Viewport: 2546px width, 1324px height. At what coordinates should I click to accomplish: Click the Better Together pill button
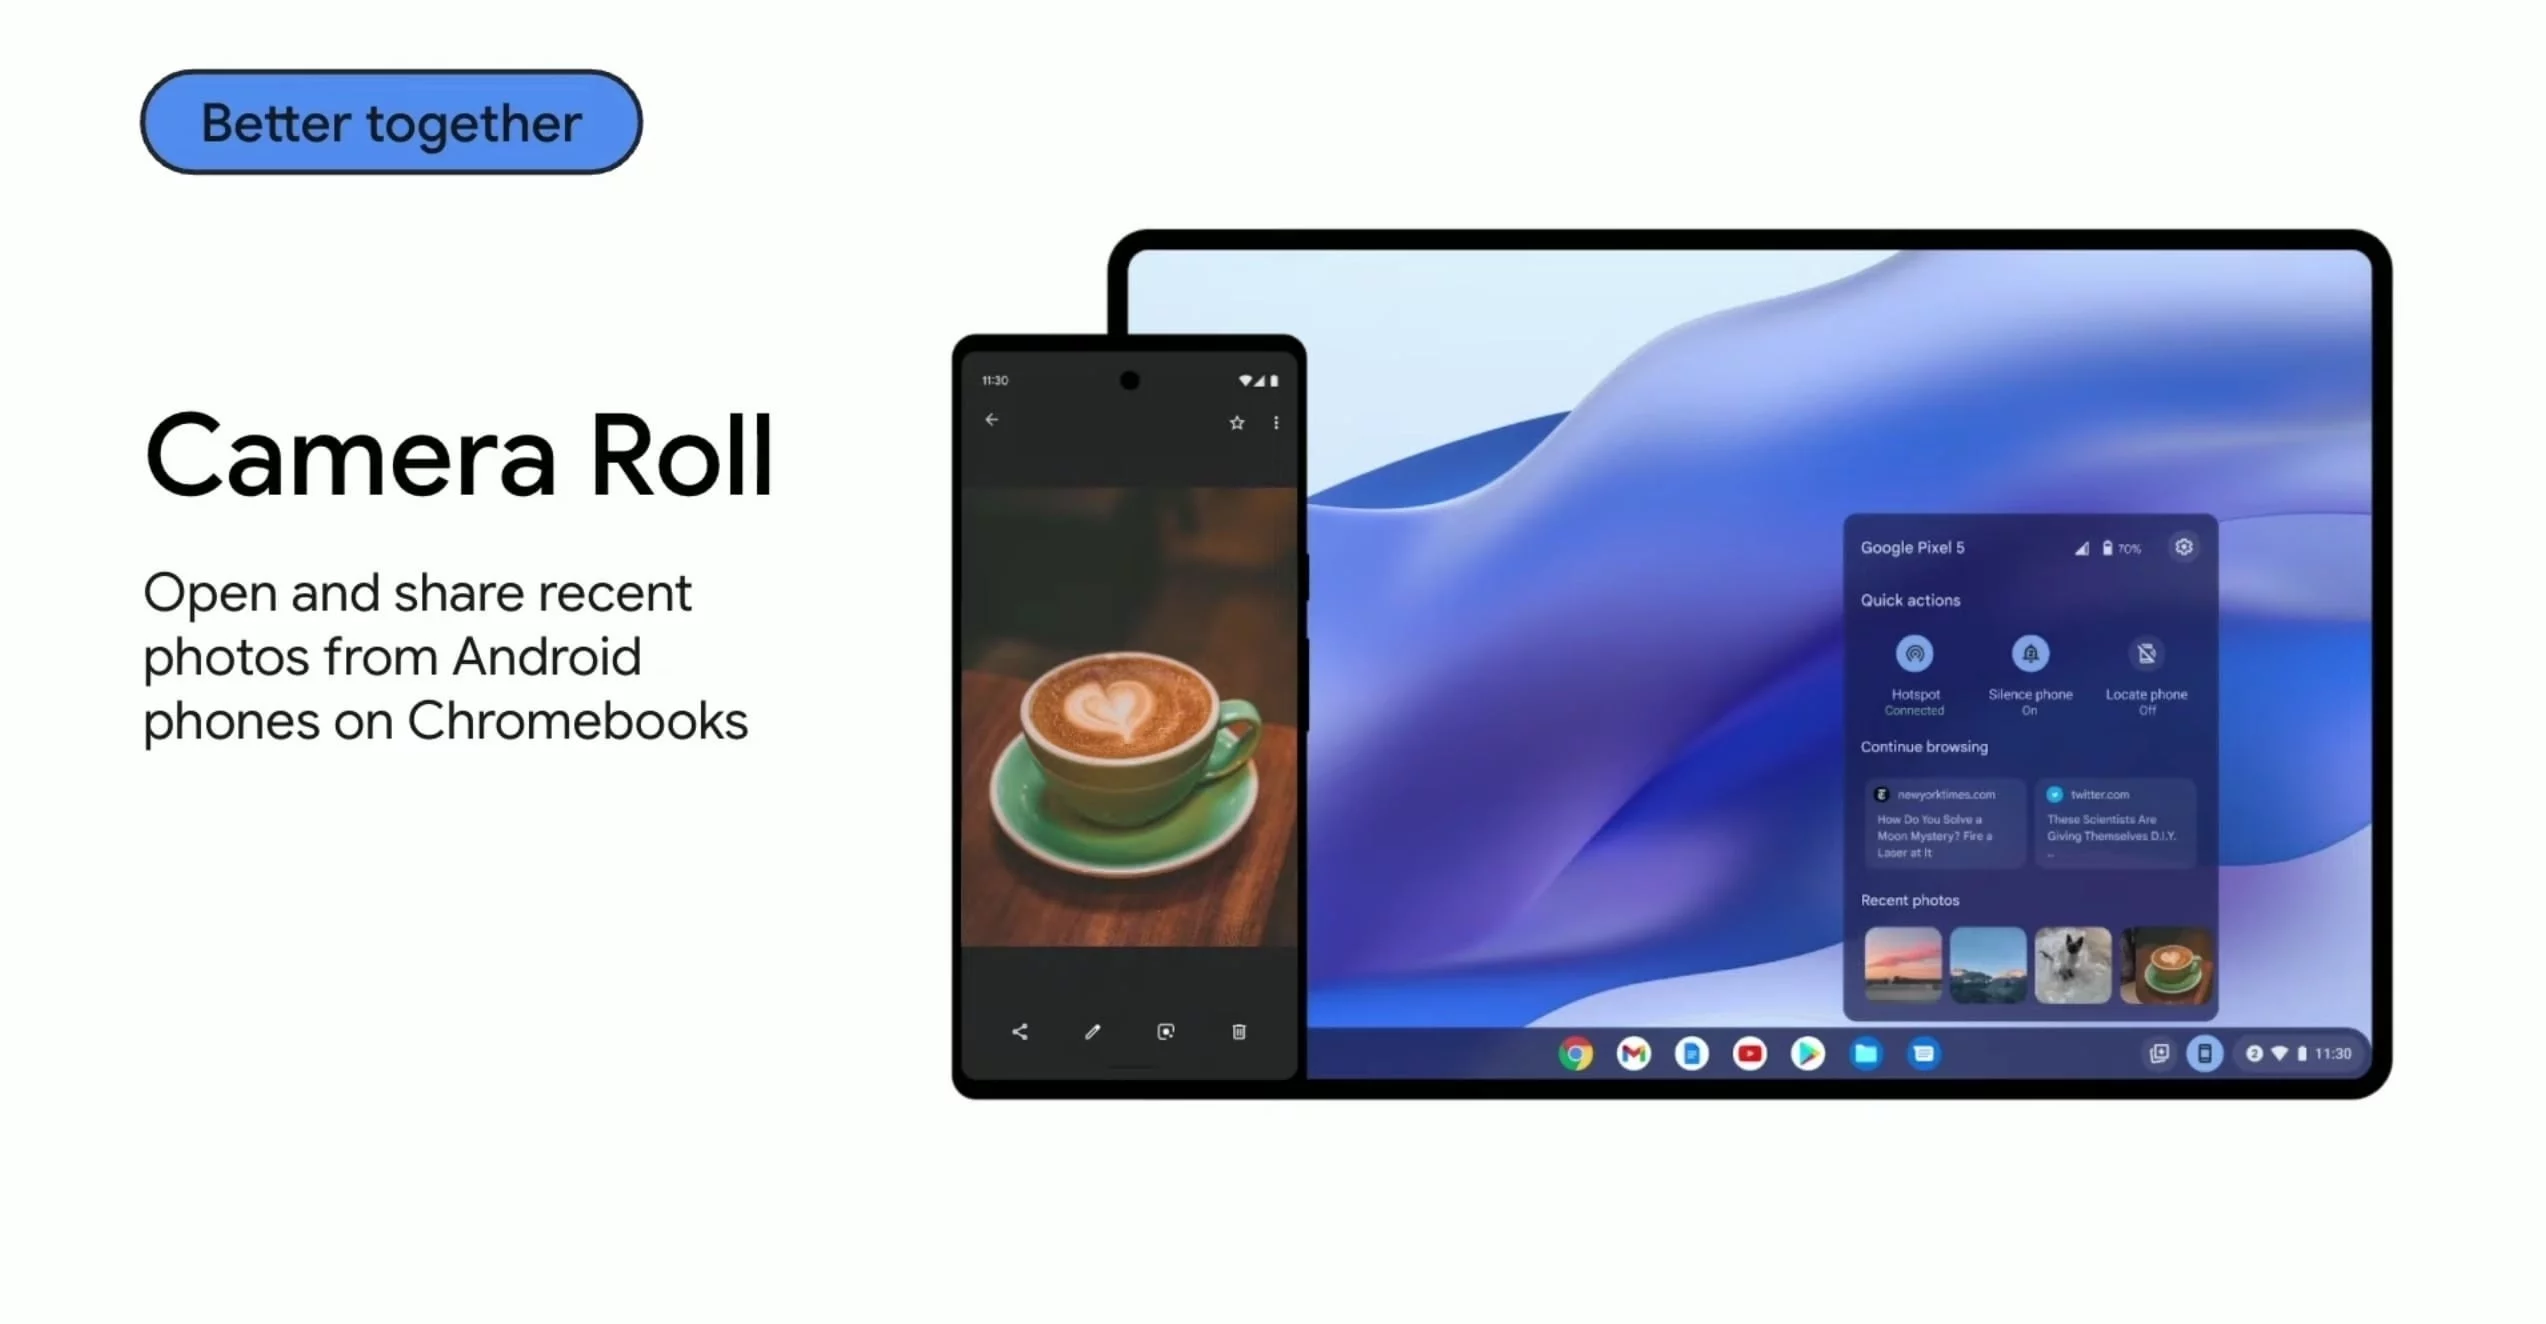(392, 123)
